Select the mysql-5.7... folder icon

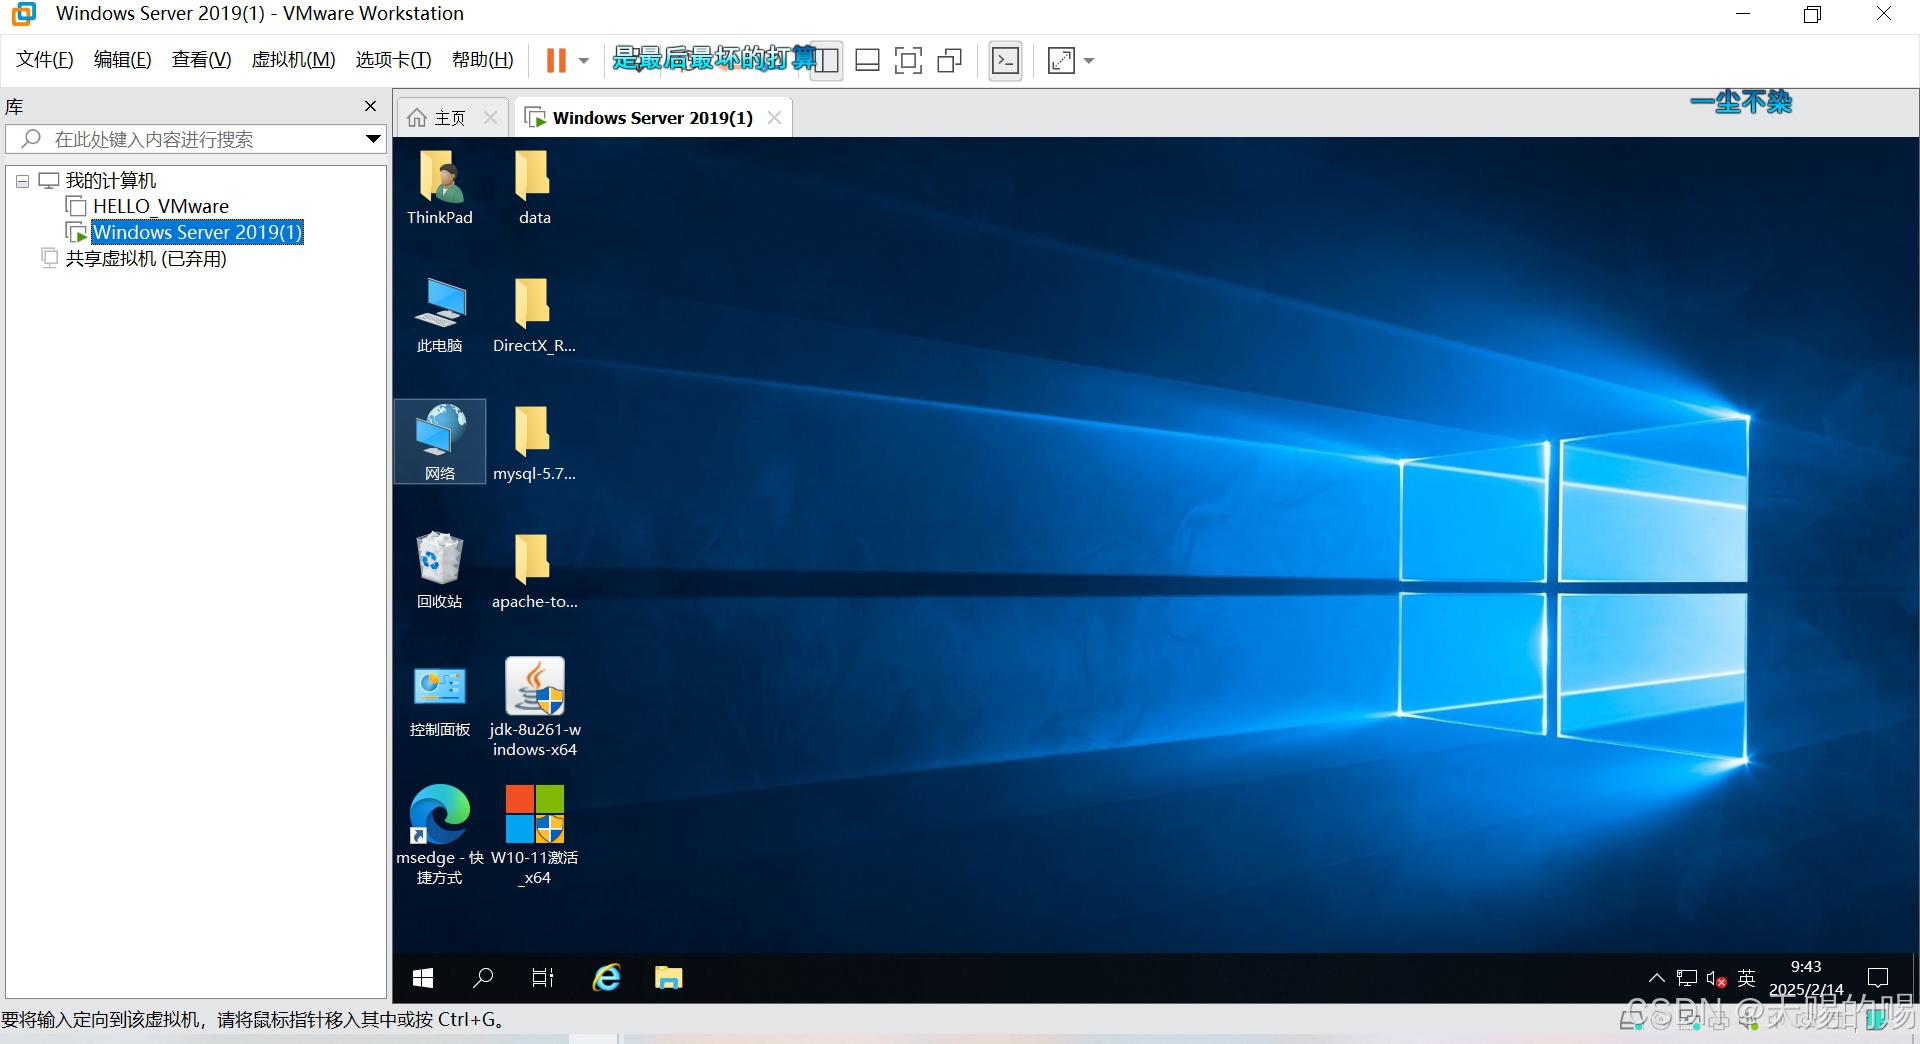click(x=534, y=443)
